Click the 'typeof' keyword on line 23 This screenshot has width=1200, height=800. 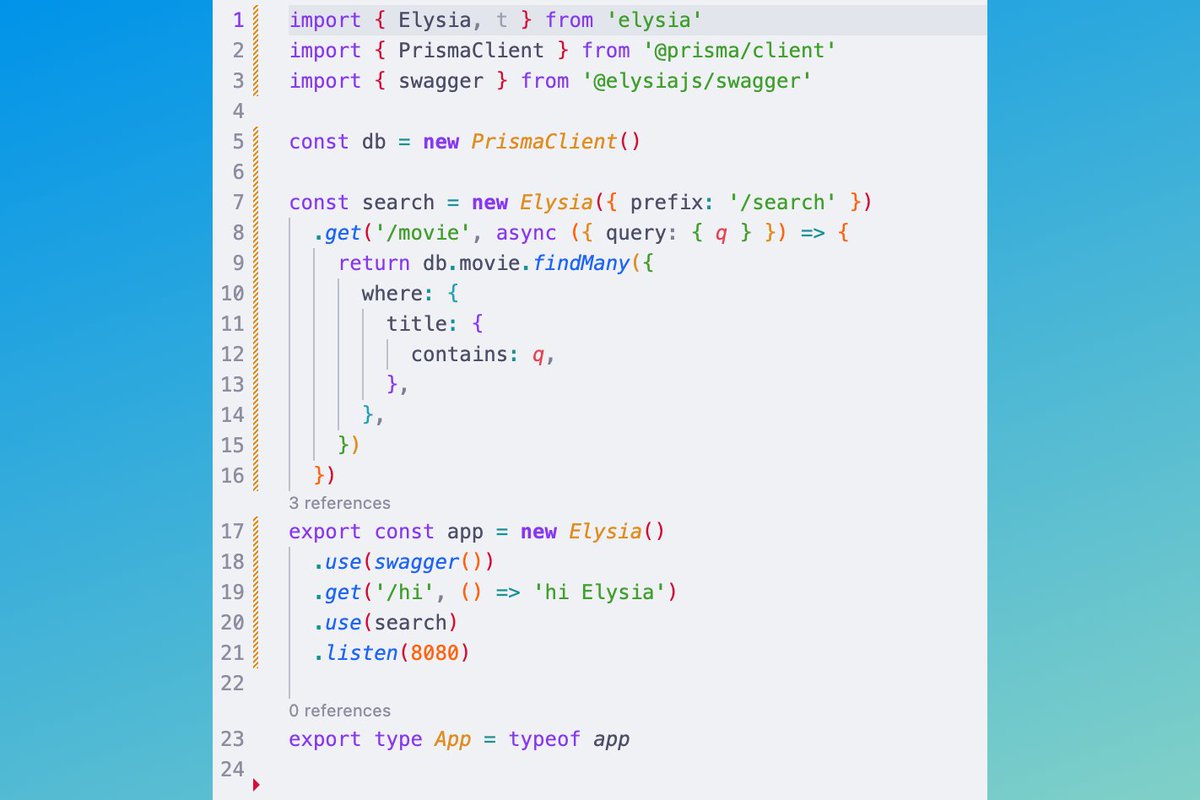(x=545, y=740)
